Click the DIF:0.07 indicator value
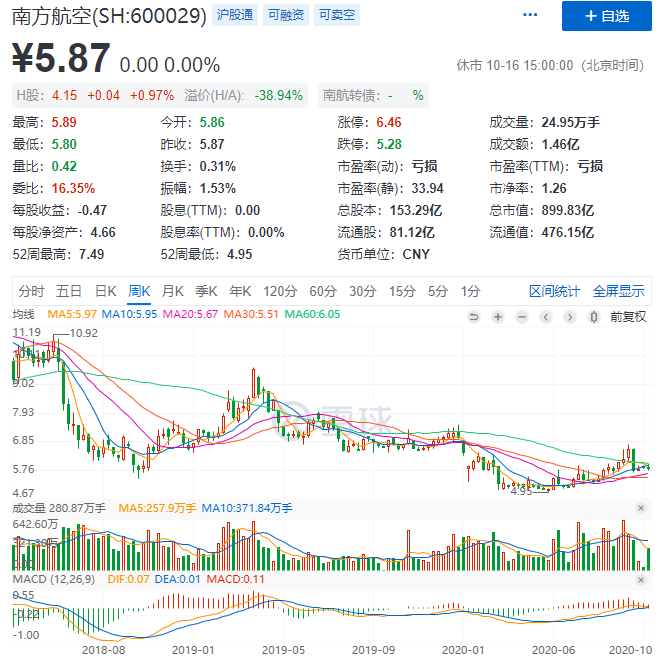The width and height of the screenshot is (660, 658). point(128,580)
